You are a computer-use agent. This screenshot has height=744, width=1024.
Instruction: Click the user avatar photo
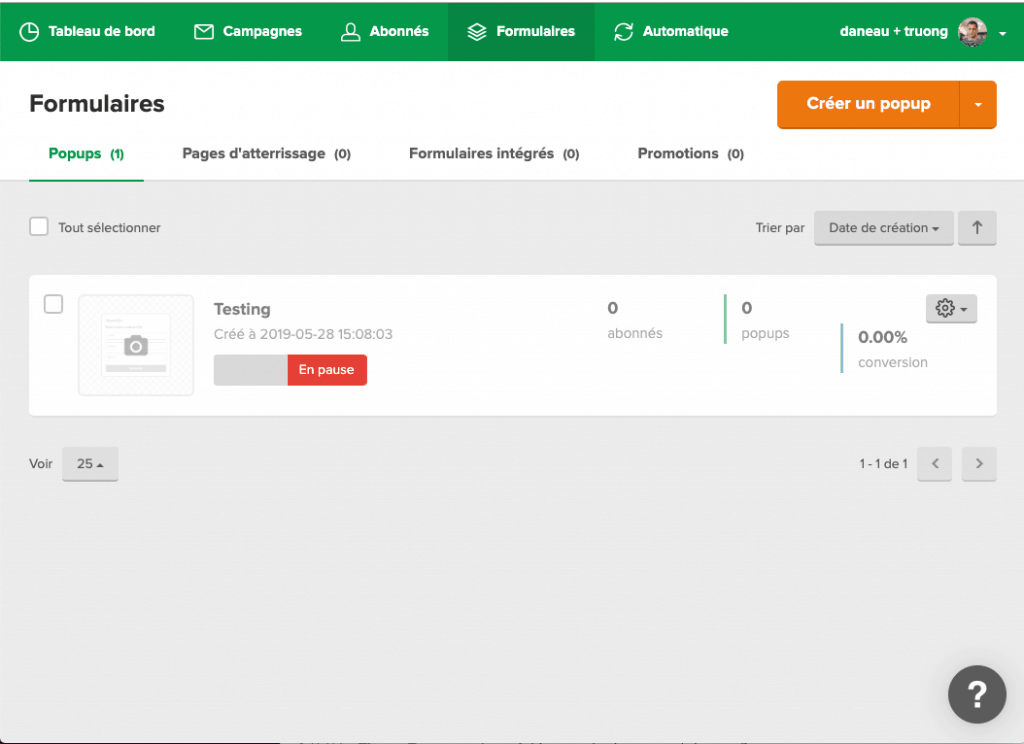coord(972,31)
